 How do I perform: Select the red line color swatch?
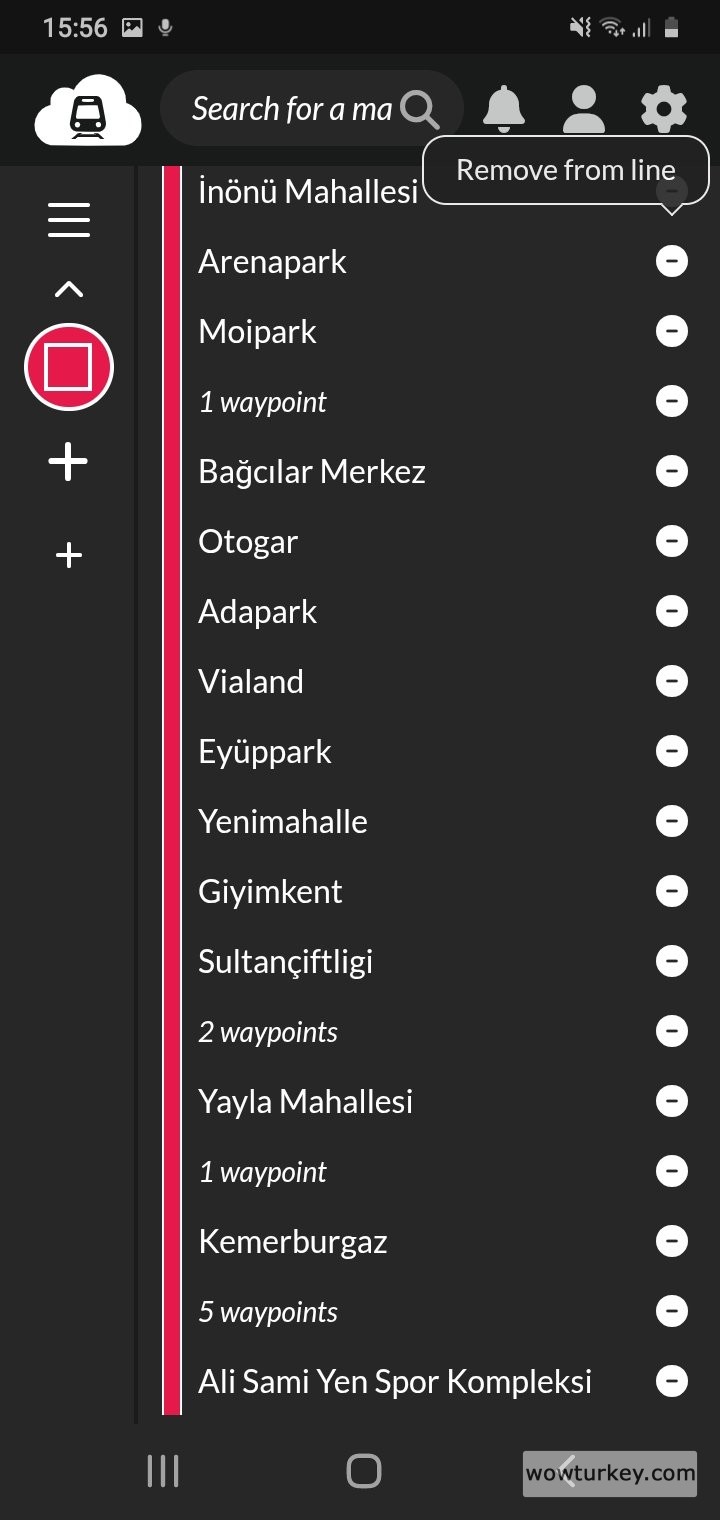pos(69,367)
